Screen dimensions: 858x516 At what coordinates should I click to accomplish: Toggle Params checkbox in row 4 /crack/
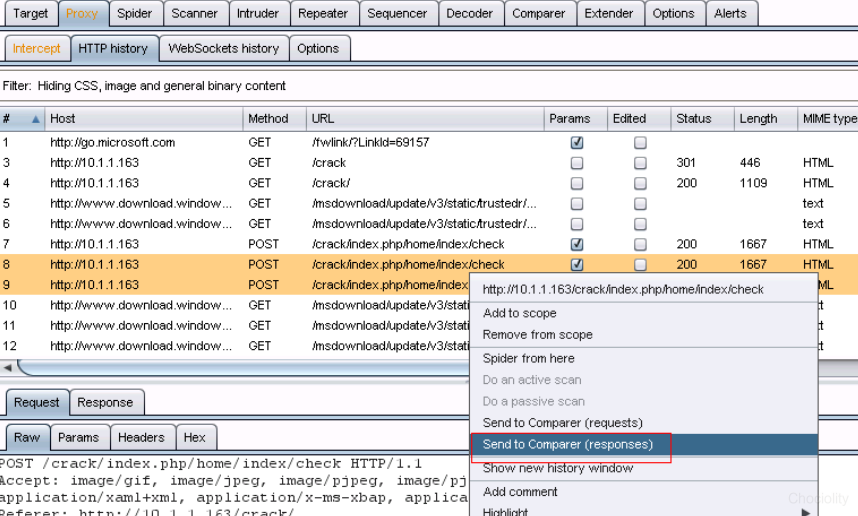pyautogui.click(x=577, y=183)
